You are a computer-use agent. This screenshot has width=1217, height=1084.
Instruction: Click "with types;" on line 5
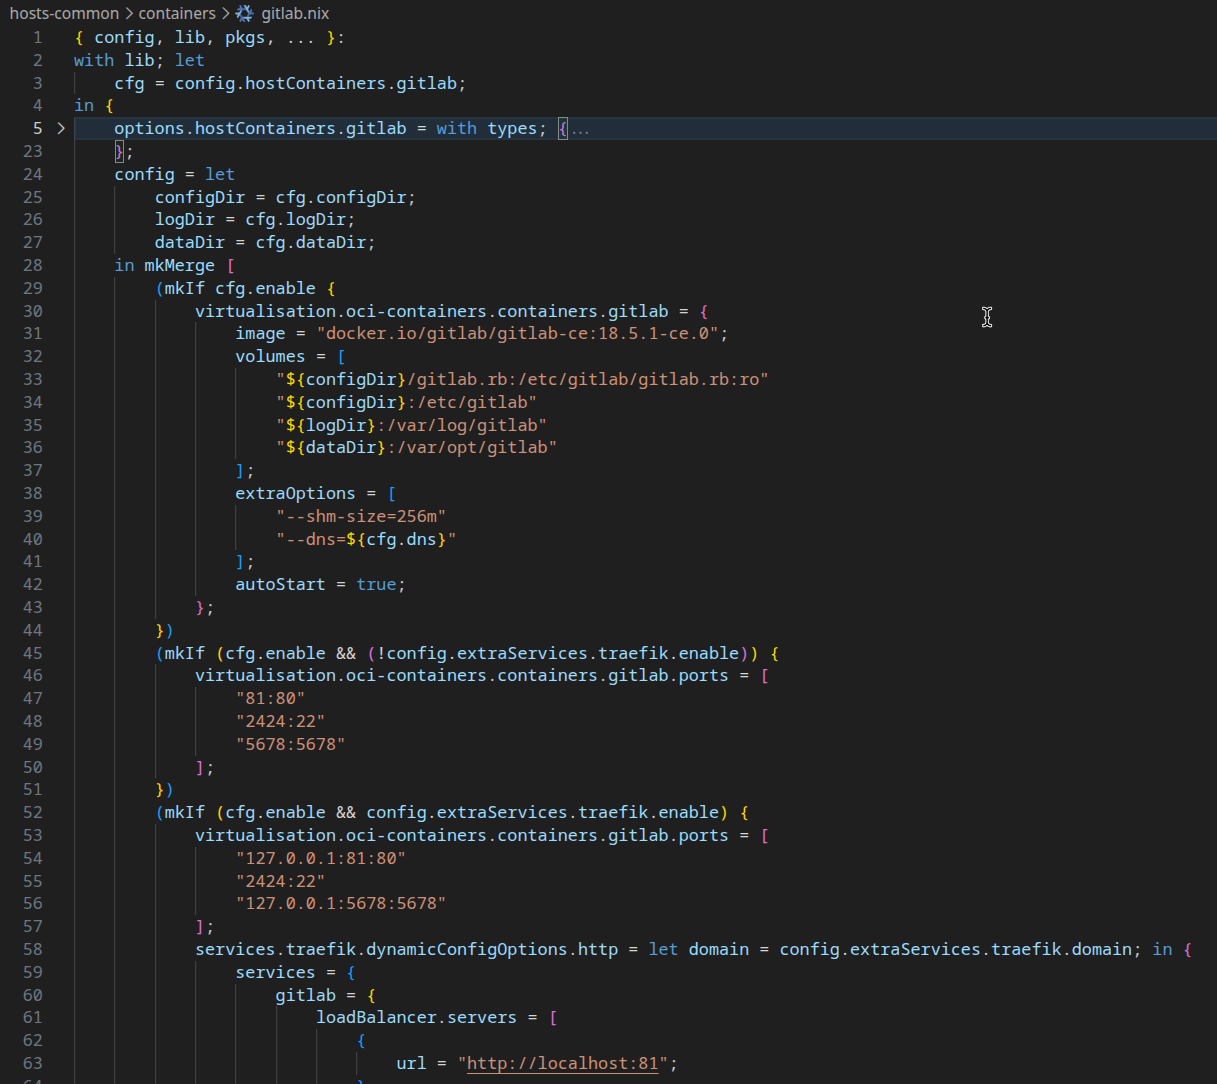tap(492, 128)
